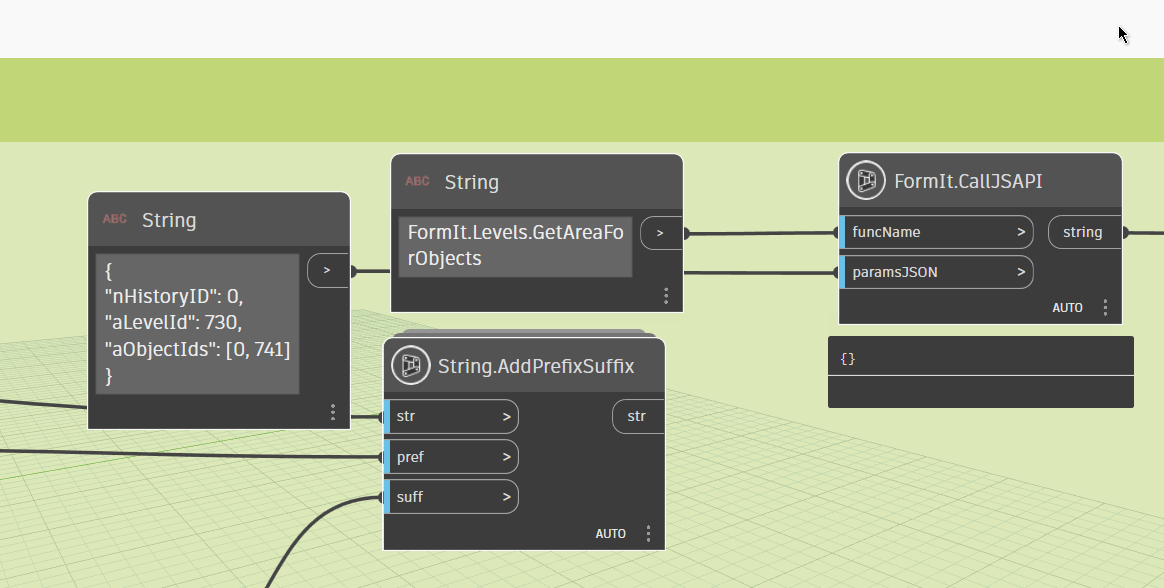Open the three-dot options menu on the CallJSAPI node
This screenshot has height=588, width=1164.
(1105, 307)
